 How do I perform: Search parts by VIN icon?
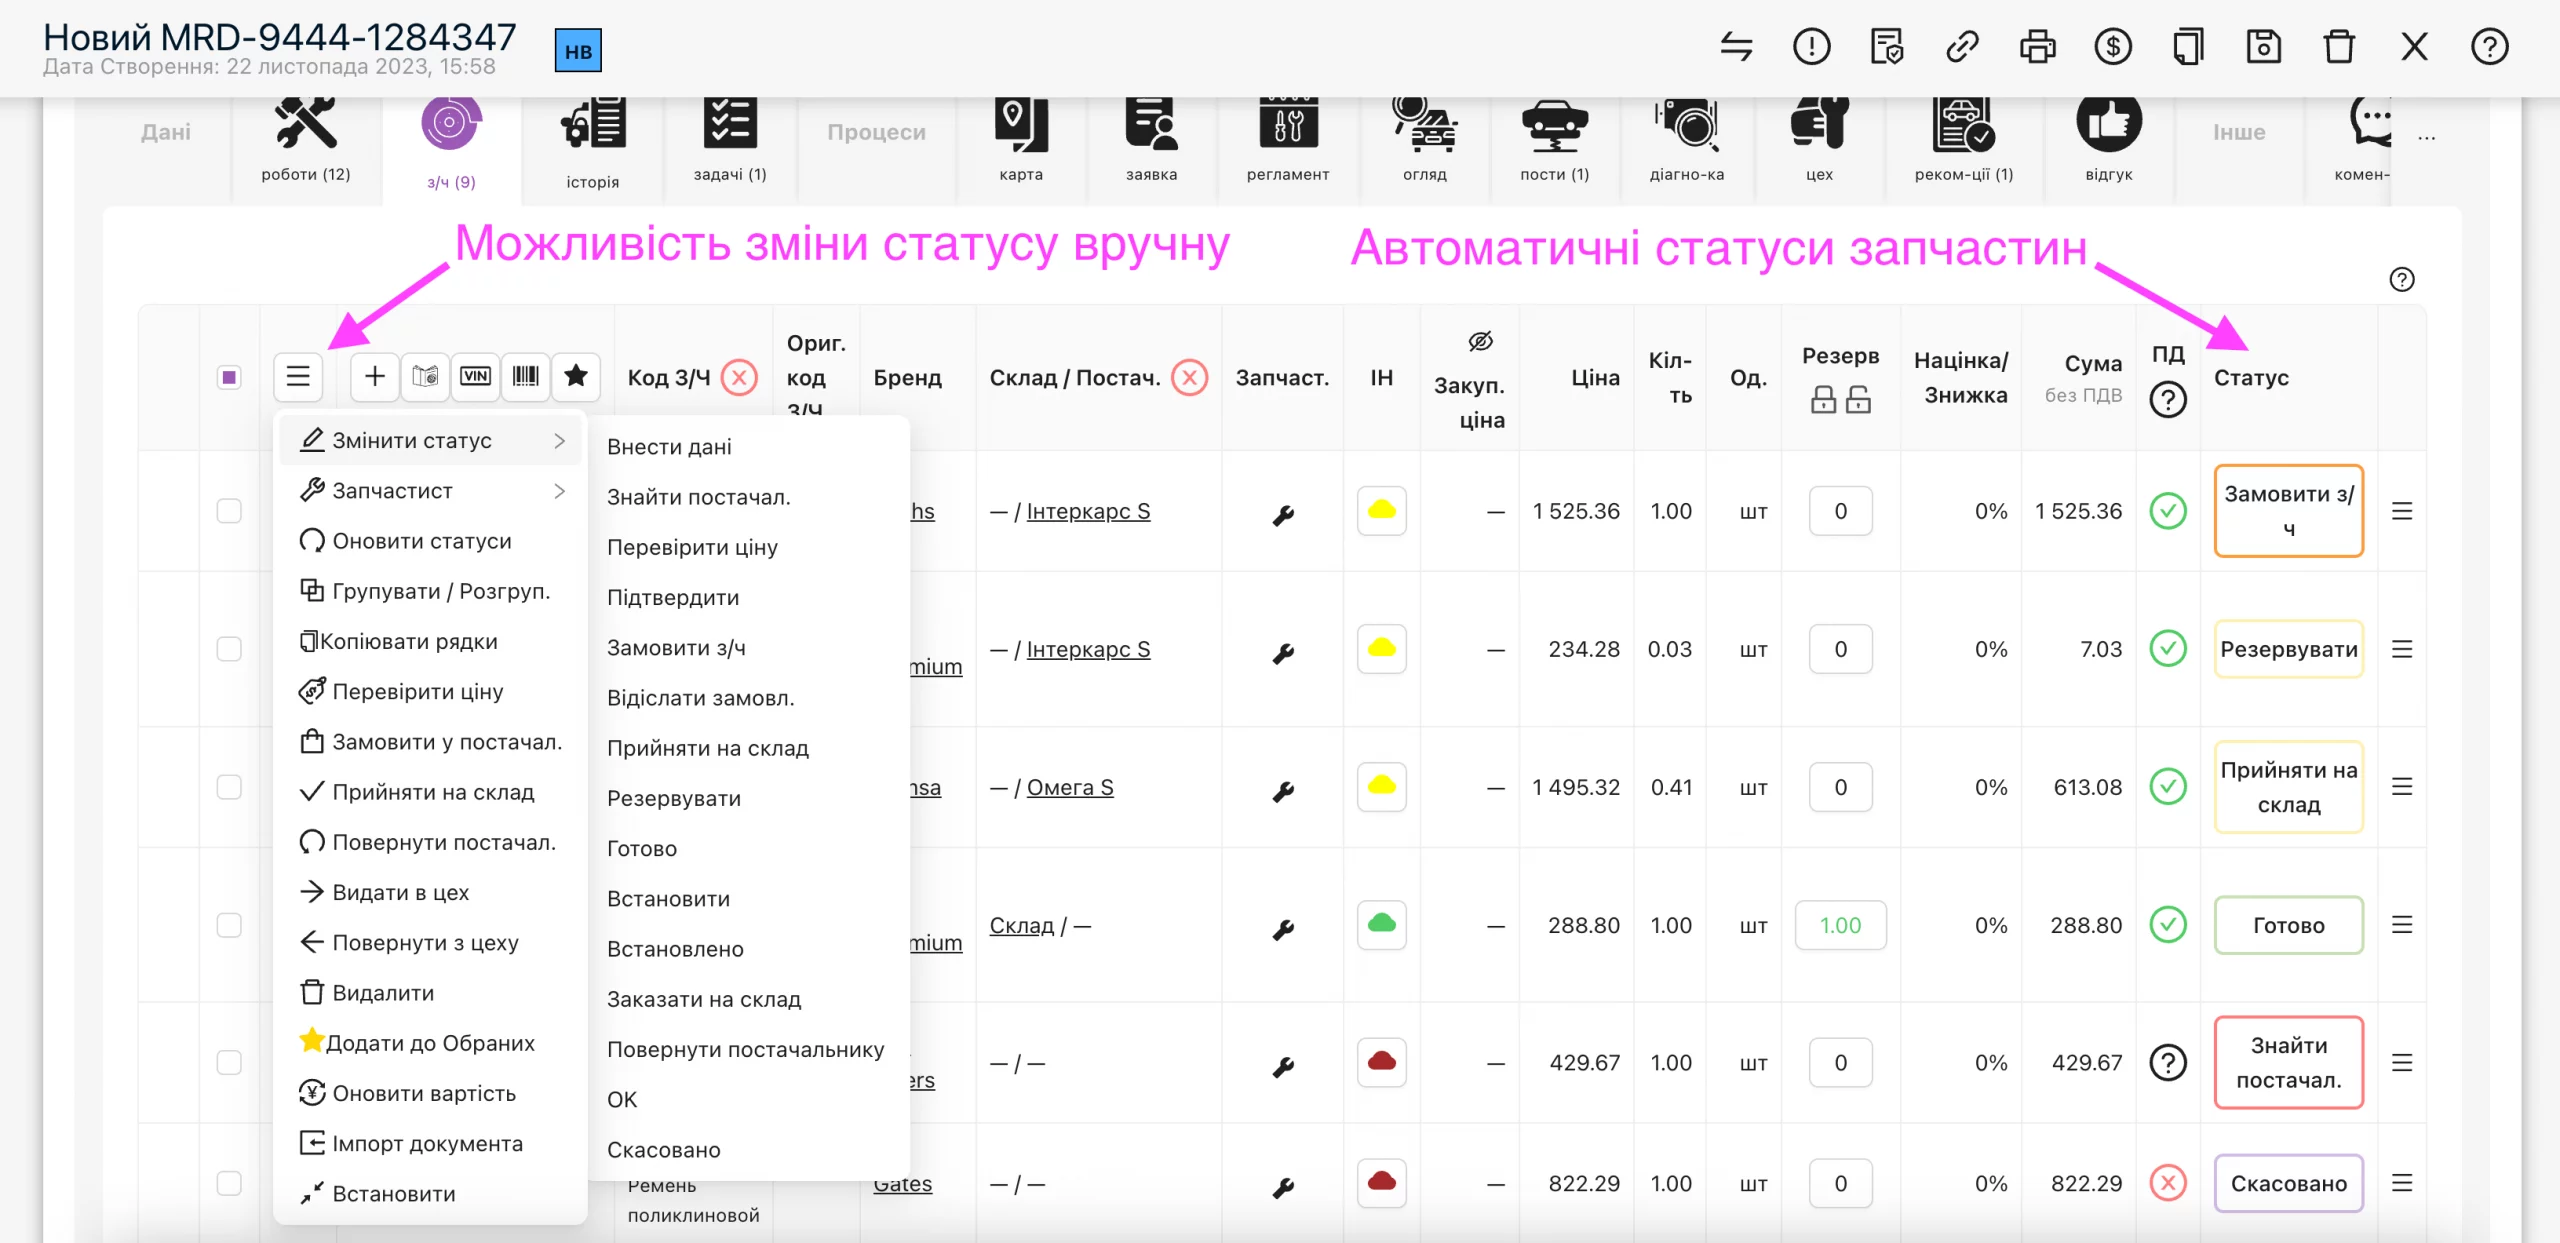pyautogui.click(x=475, y=376)
